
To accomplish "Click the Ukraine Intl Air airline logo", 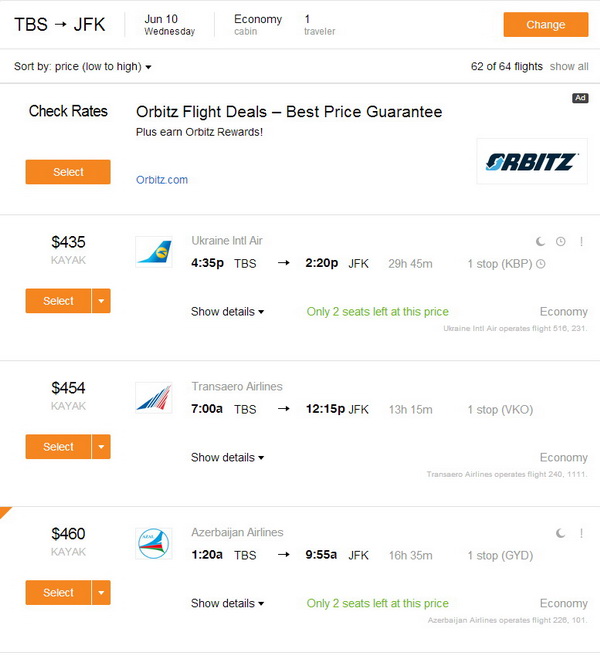I will click(x=154, y=252).
